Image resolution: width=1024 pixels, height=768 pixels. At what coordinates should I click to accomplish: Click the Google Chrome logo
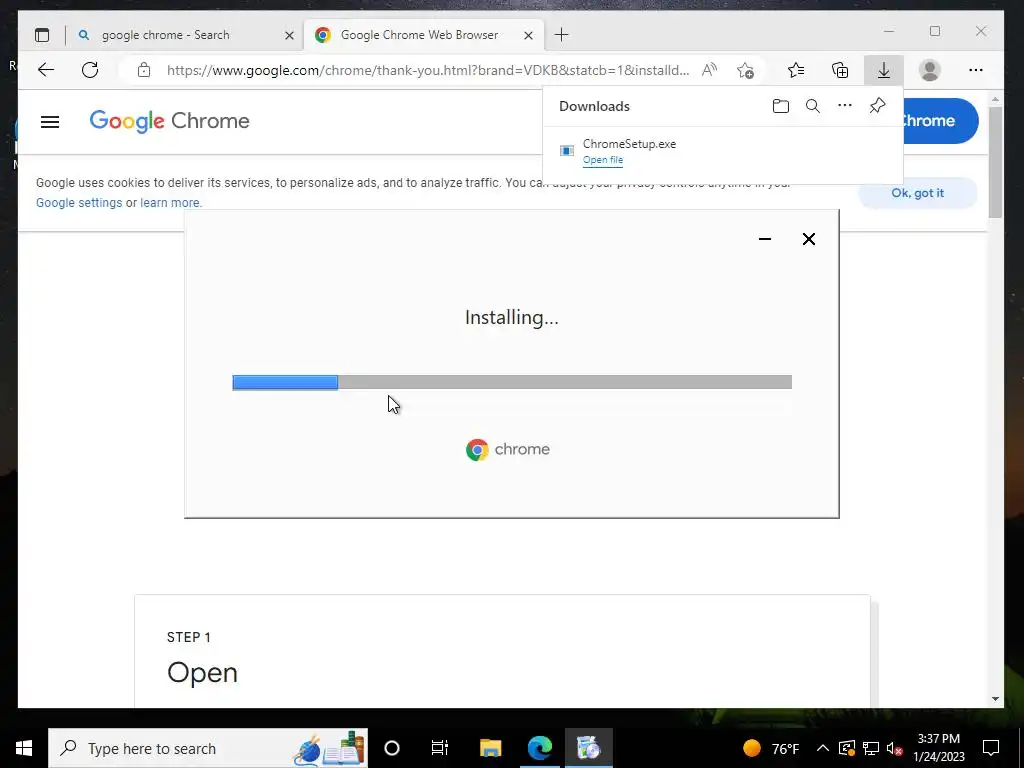(169, 121)
